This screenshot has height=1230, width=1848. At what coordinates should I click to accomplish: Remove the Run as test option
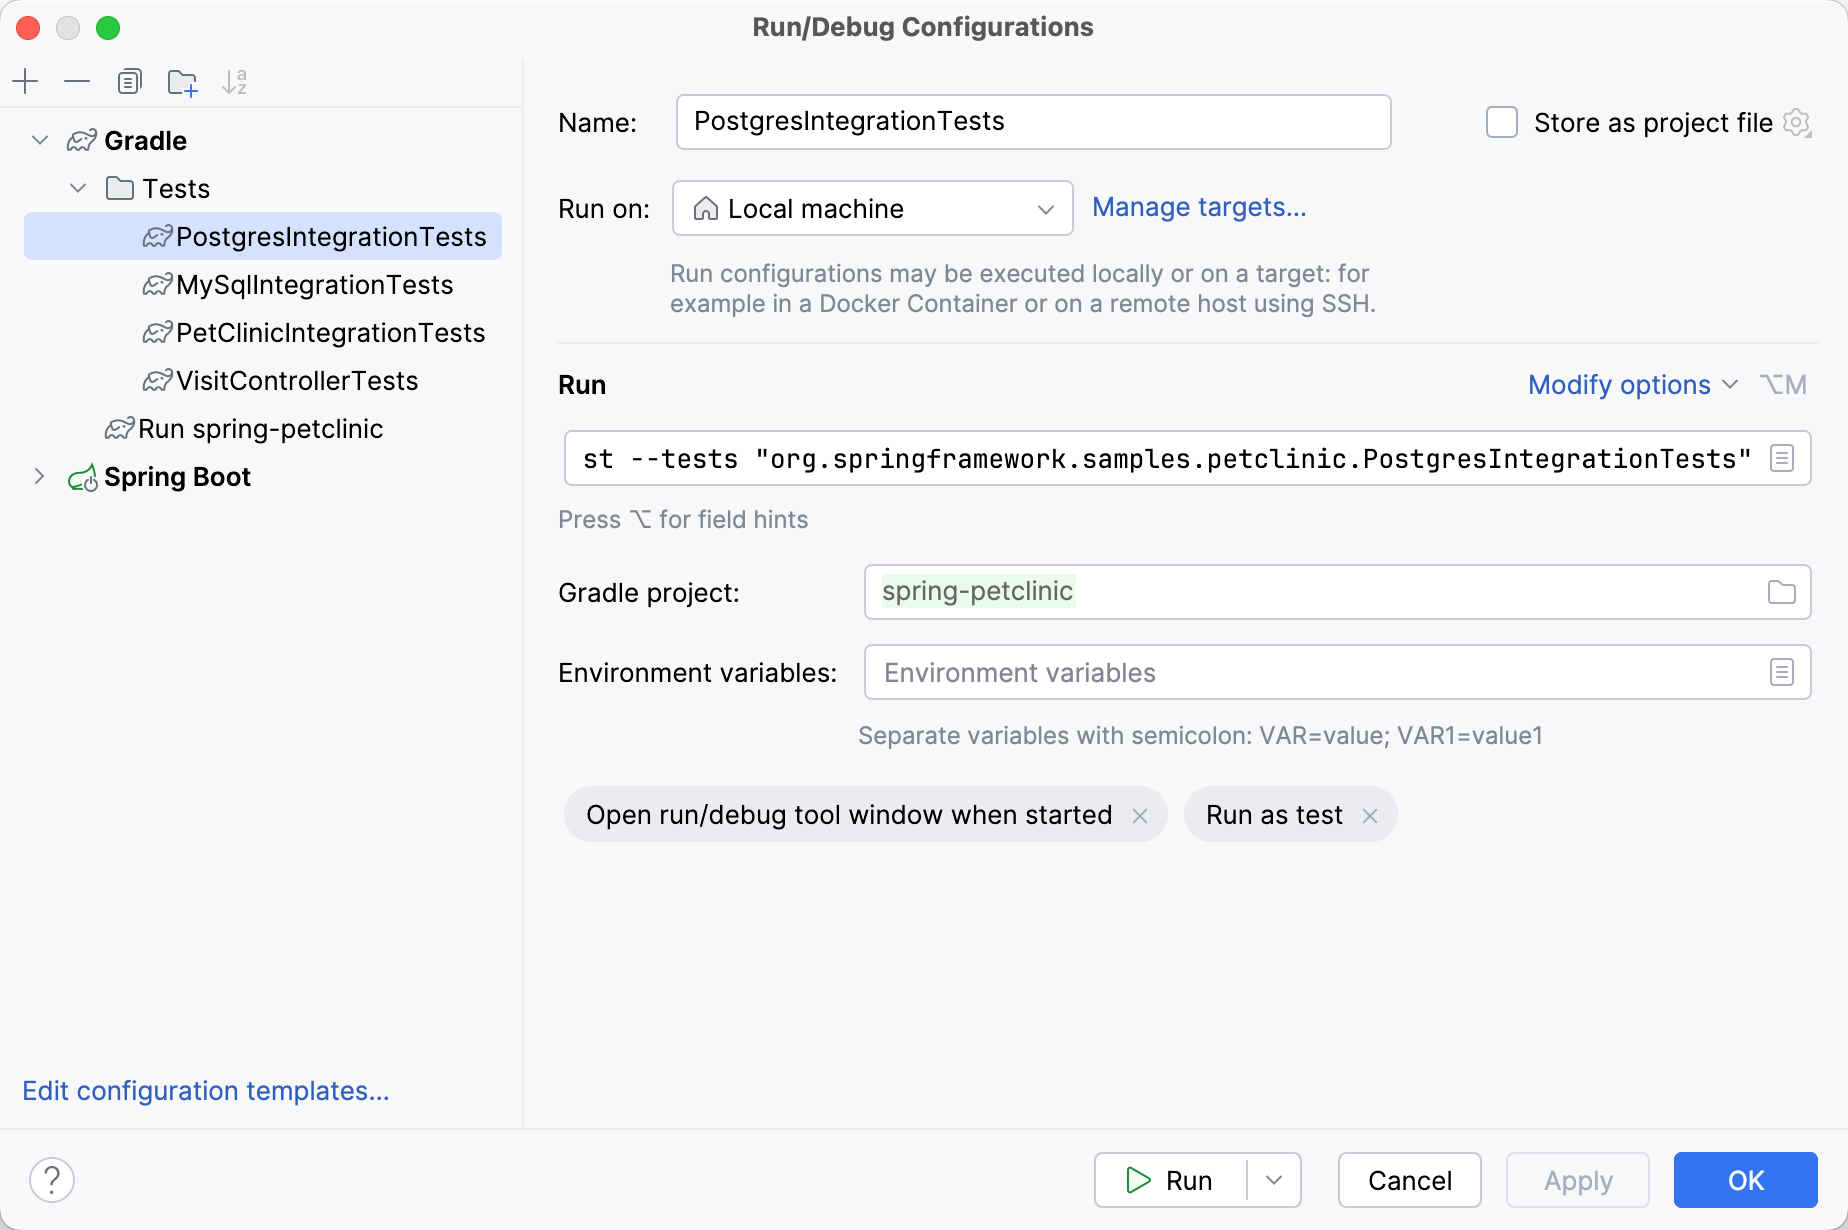click(1370, 815)
